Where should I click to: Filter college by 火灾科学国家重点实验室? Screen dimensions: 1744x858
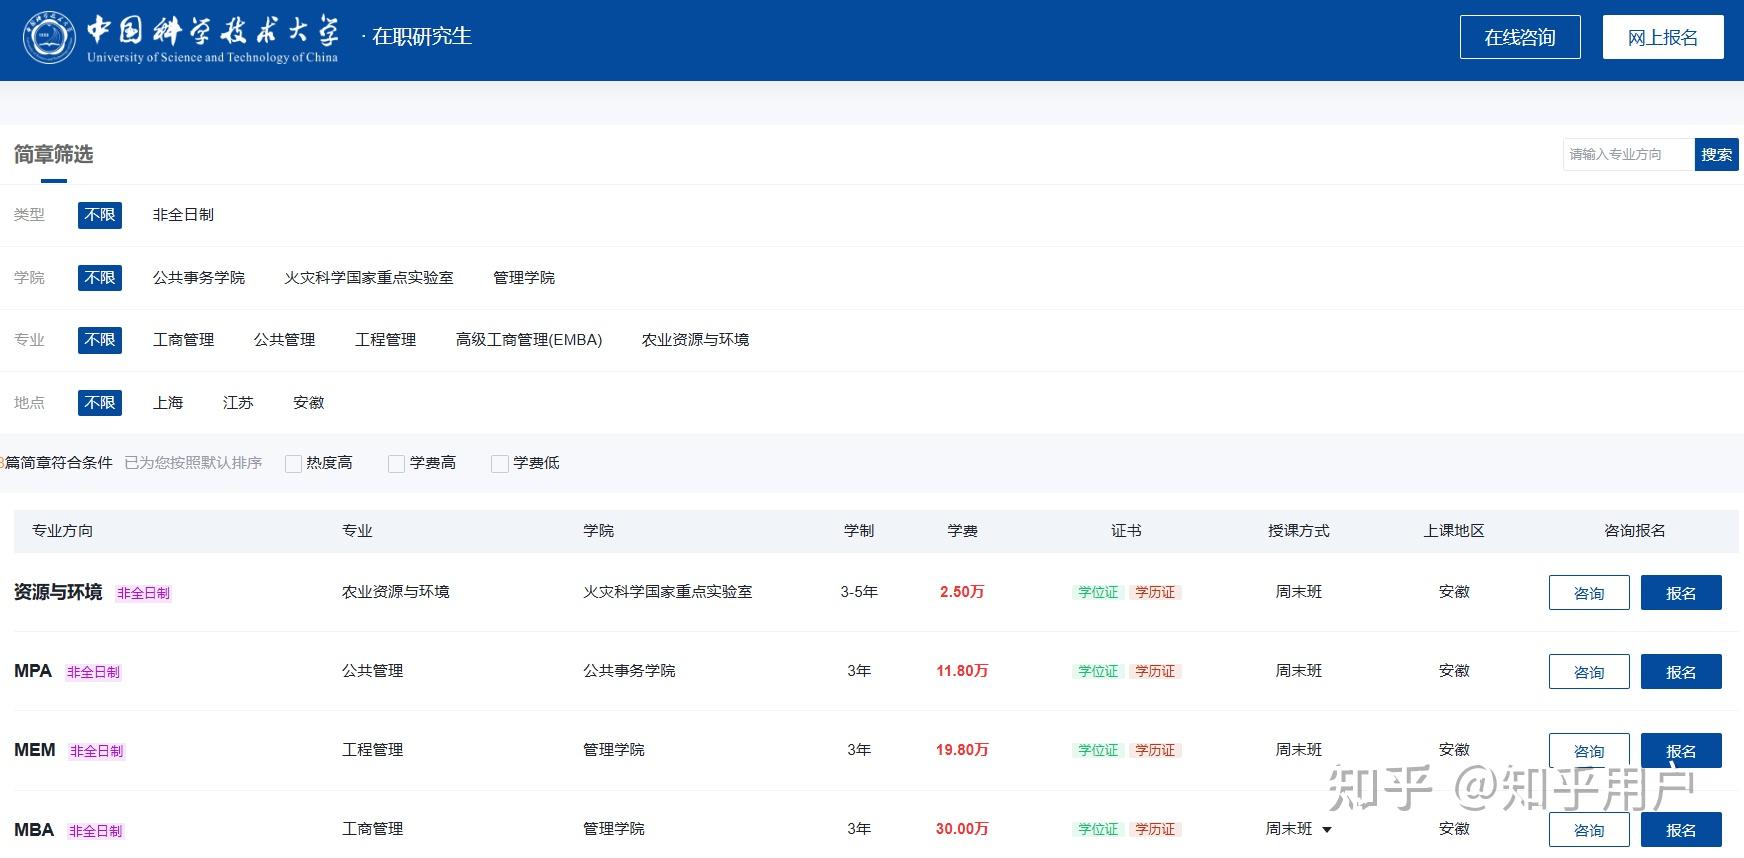click(x=369, y=277)
